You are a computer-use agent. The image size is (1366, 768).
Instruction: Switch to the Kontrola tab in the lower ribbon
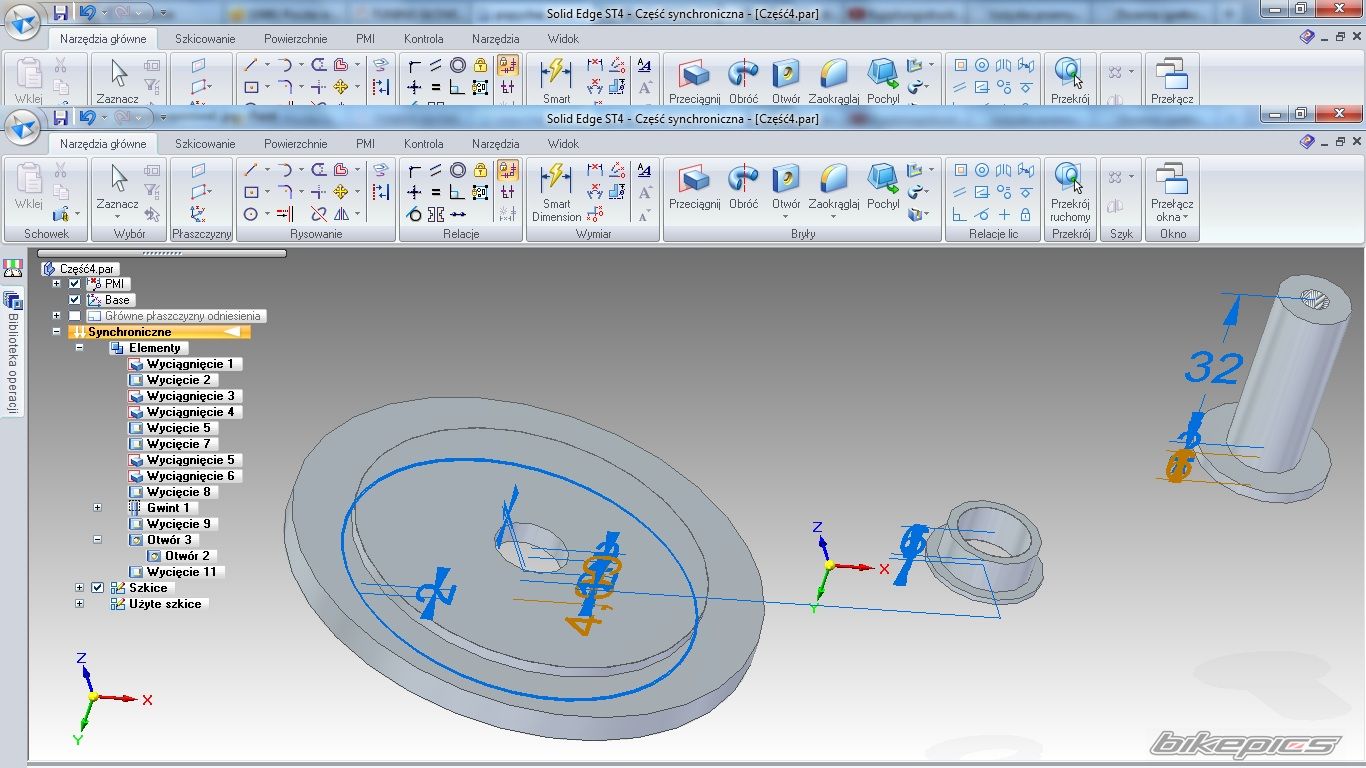click(424, 144)
